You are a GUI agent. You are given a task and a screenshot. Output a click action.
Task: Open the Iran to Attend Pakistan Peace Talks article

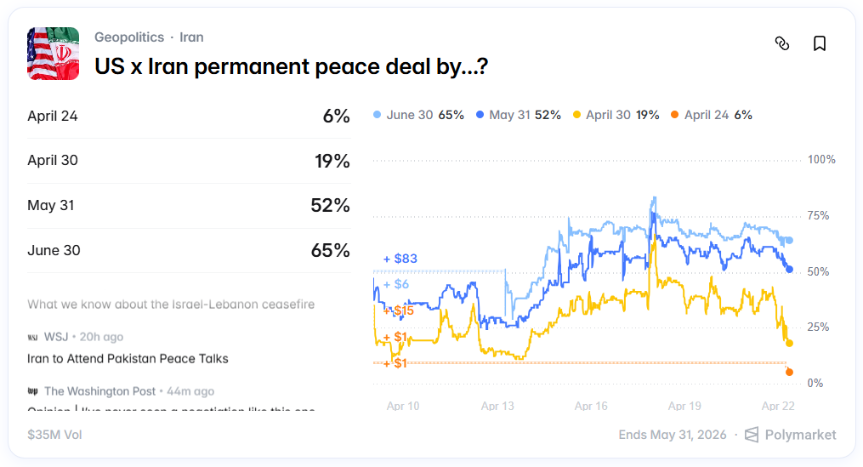[x=128, y=357]
